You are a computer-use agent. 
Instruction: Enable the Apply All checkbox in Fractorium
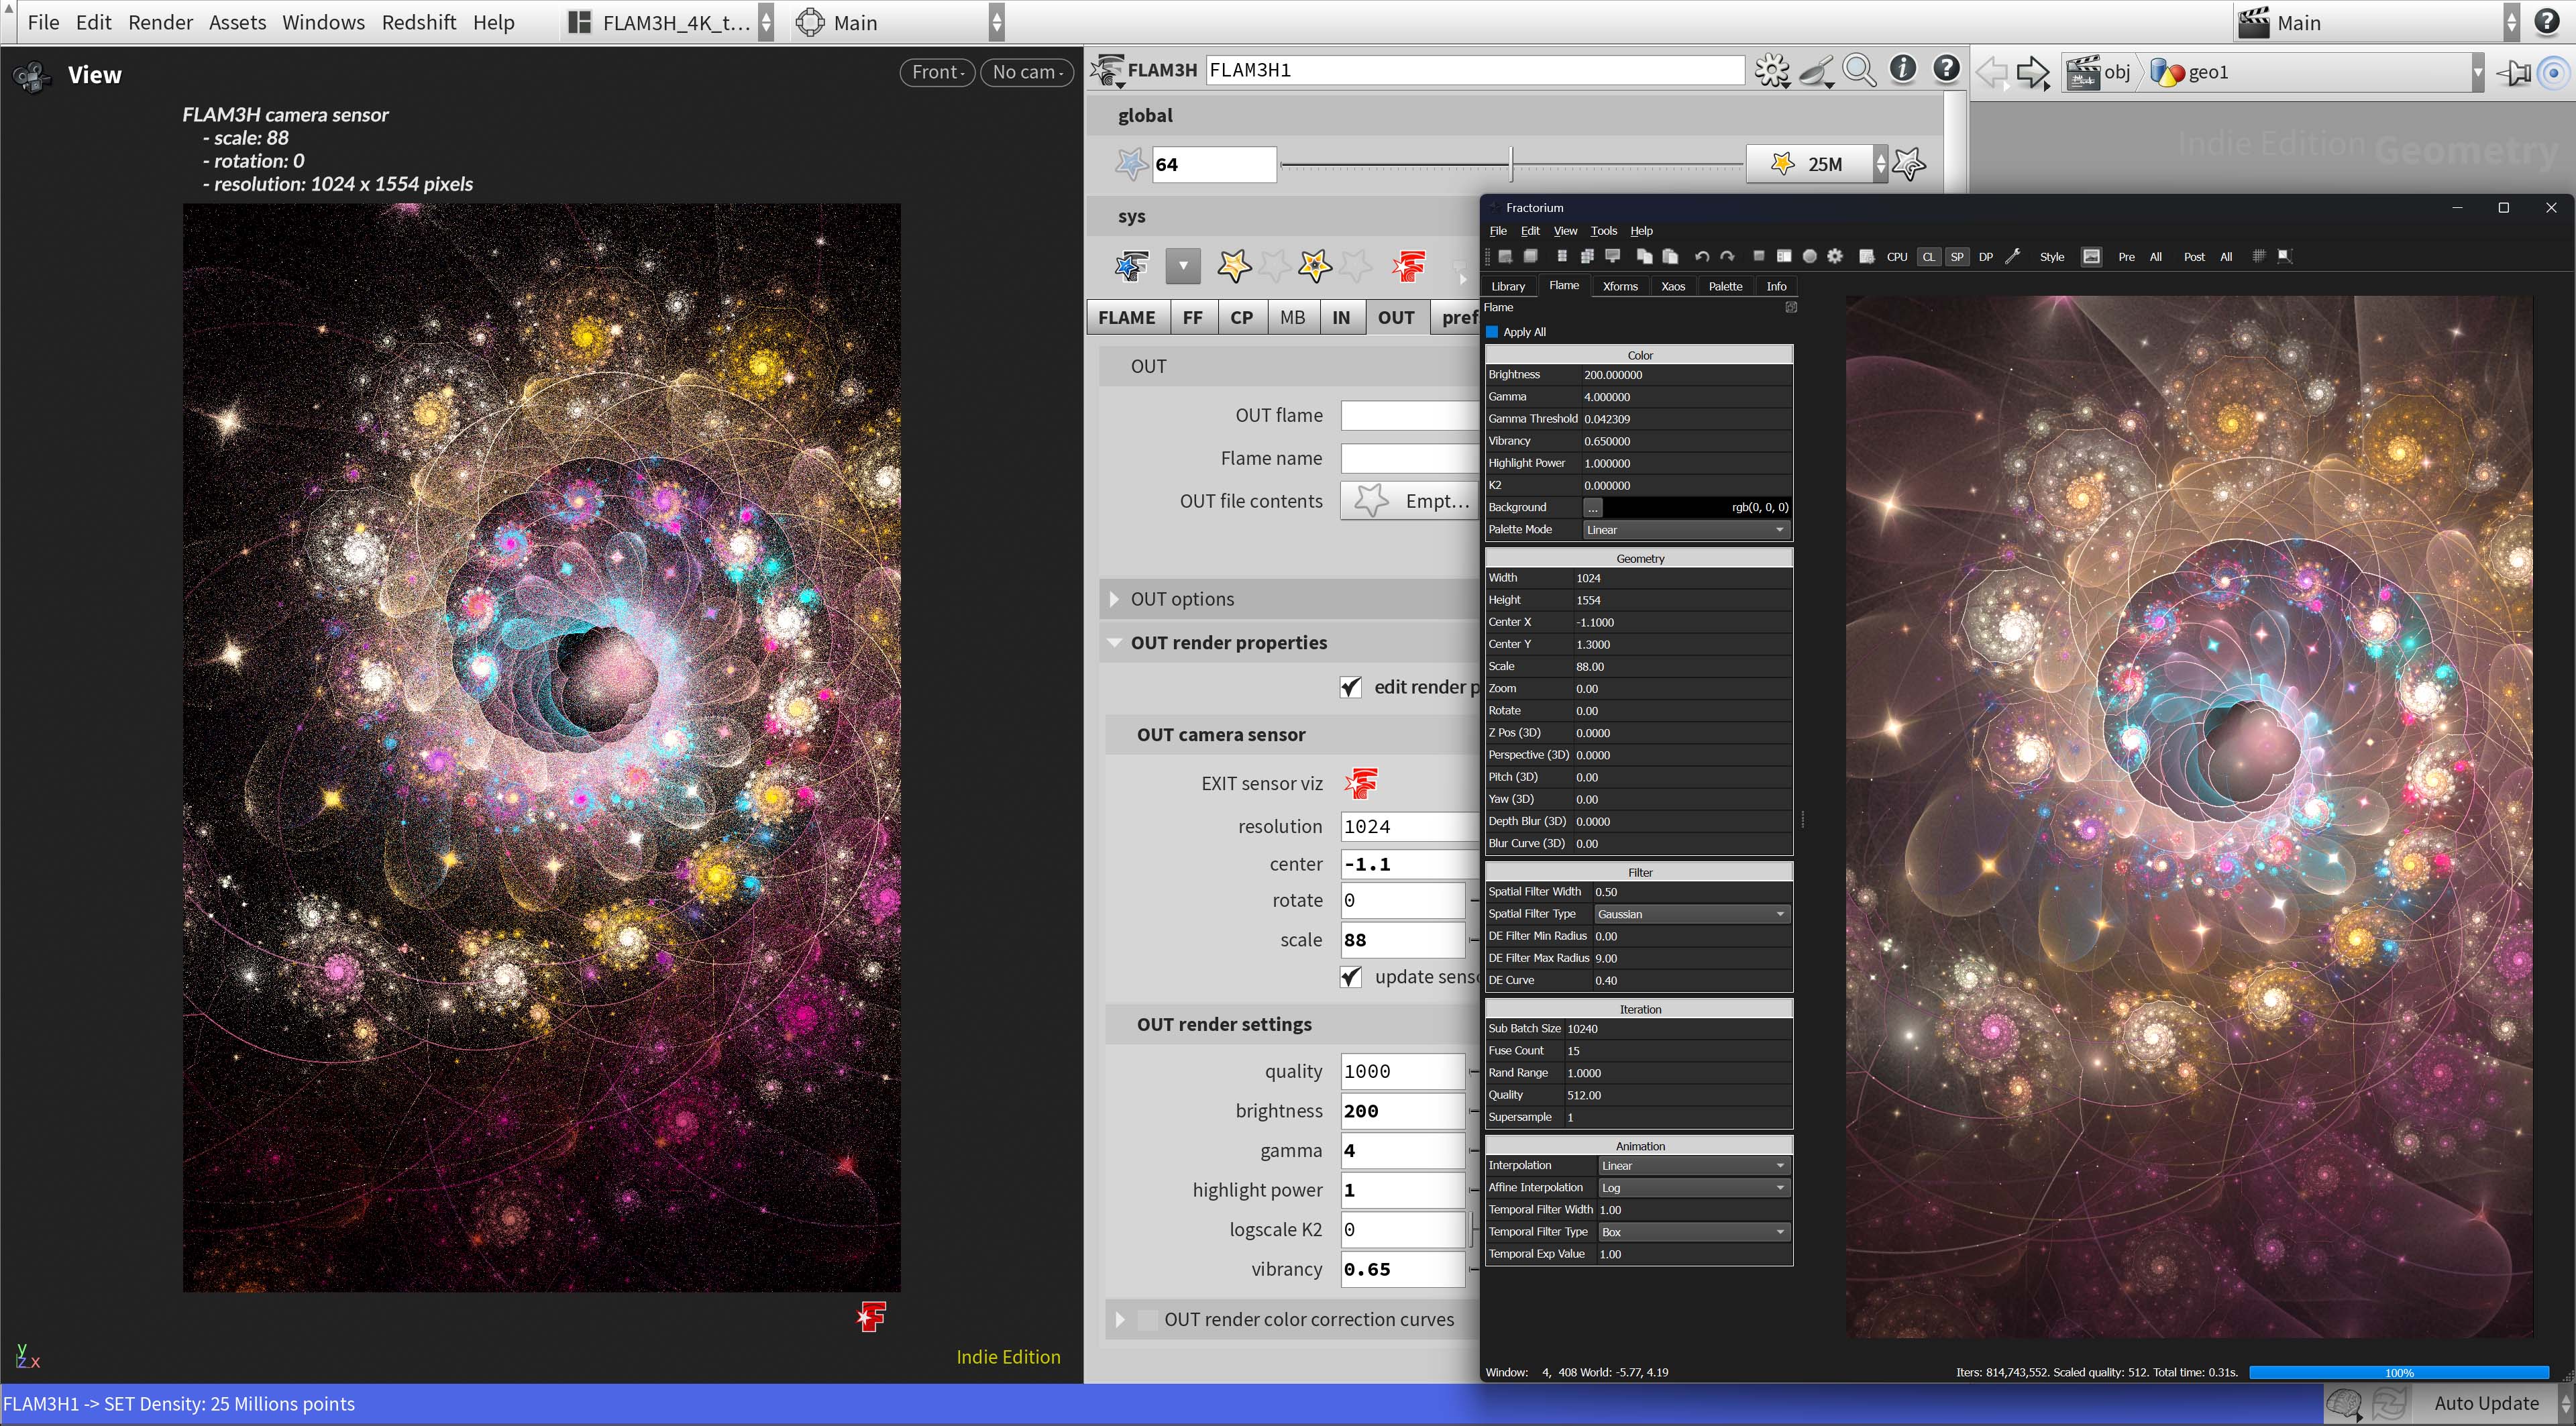click(x=1493, y=331)
